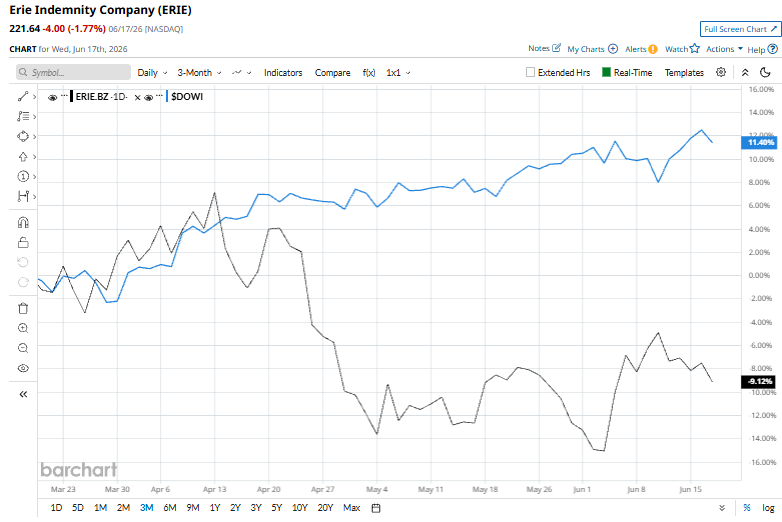Select the trend line drawing tool
782x522 pixels.
(23, 96)
